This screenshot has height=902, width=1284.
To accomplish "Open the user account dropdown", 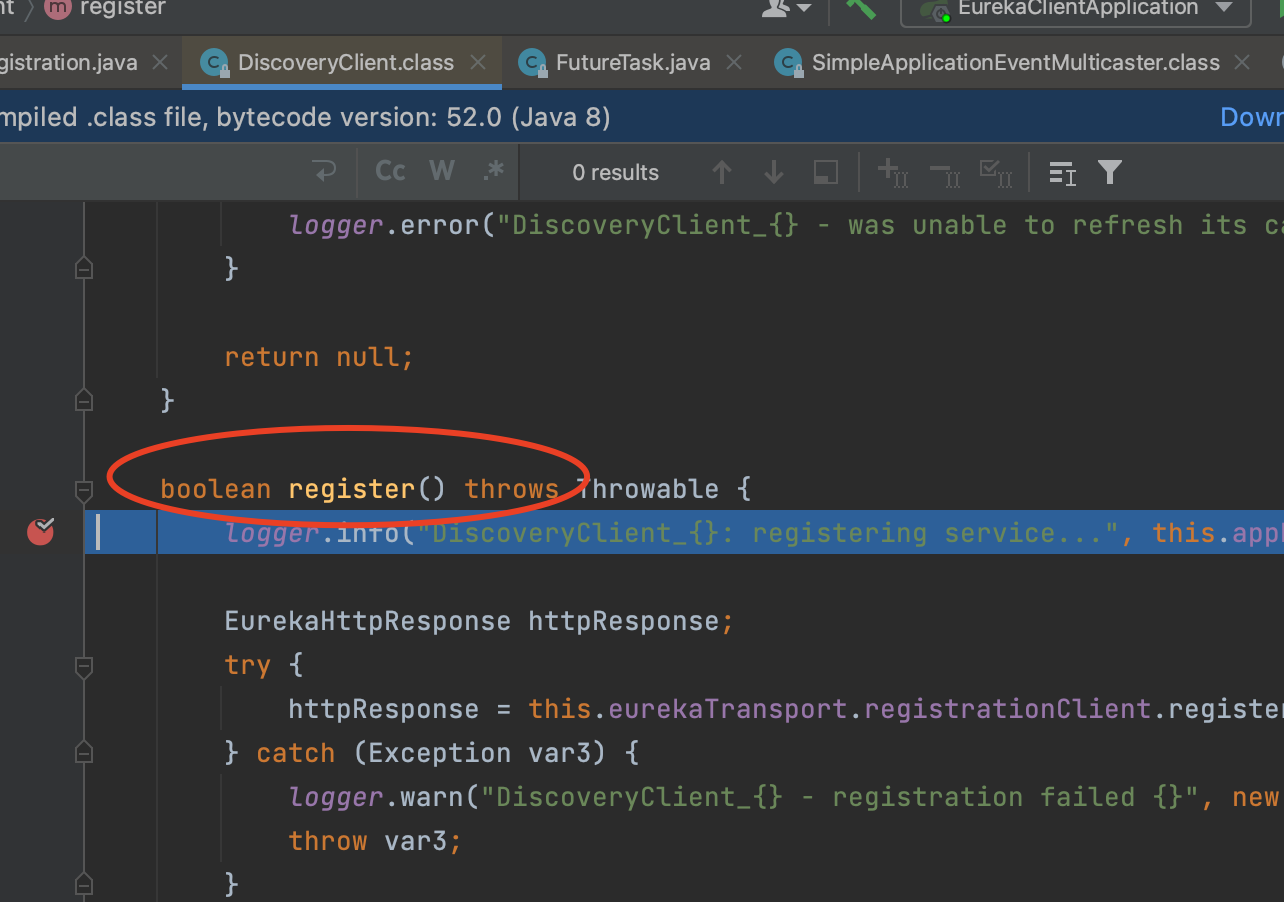I will (x=787, y=8).
